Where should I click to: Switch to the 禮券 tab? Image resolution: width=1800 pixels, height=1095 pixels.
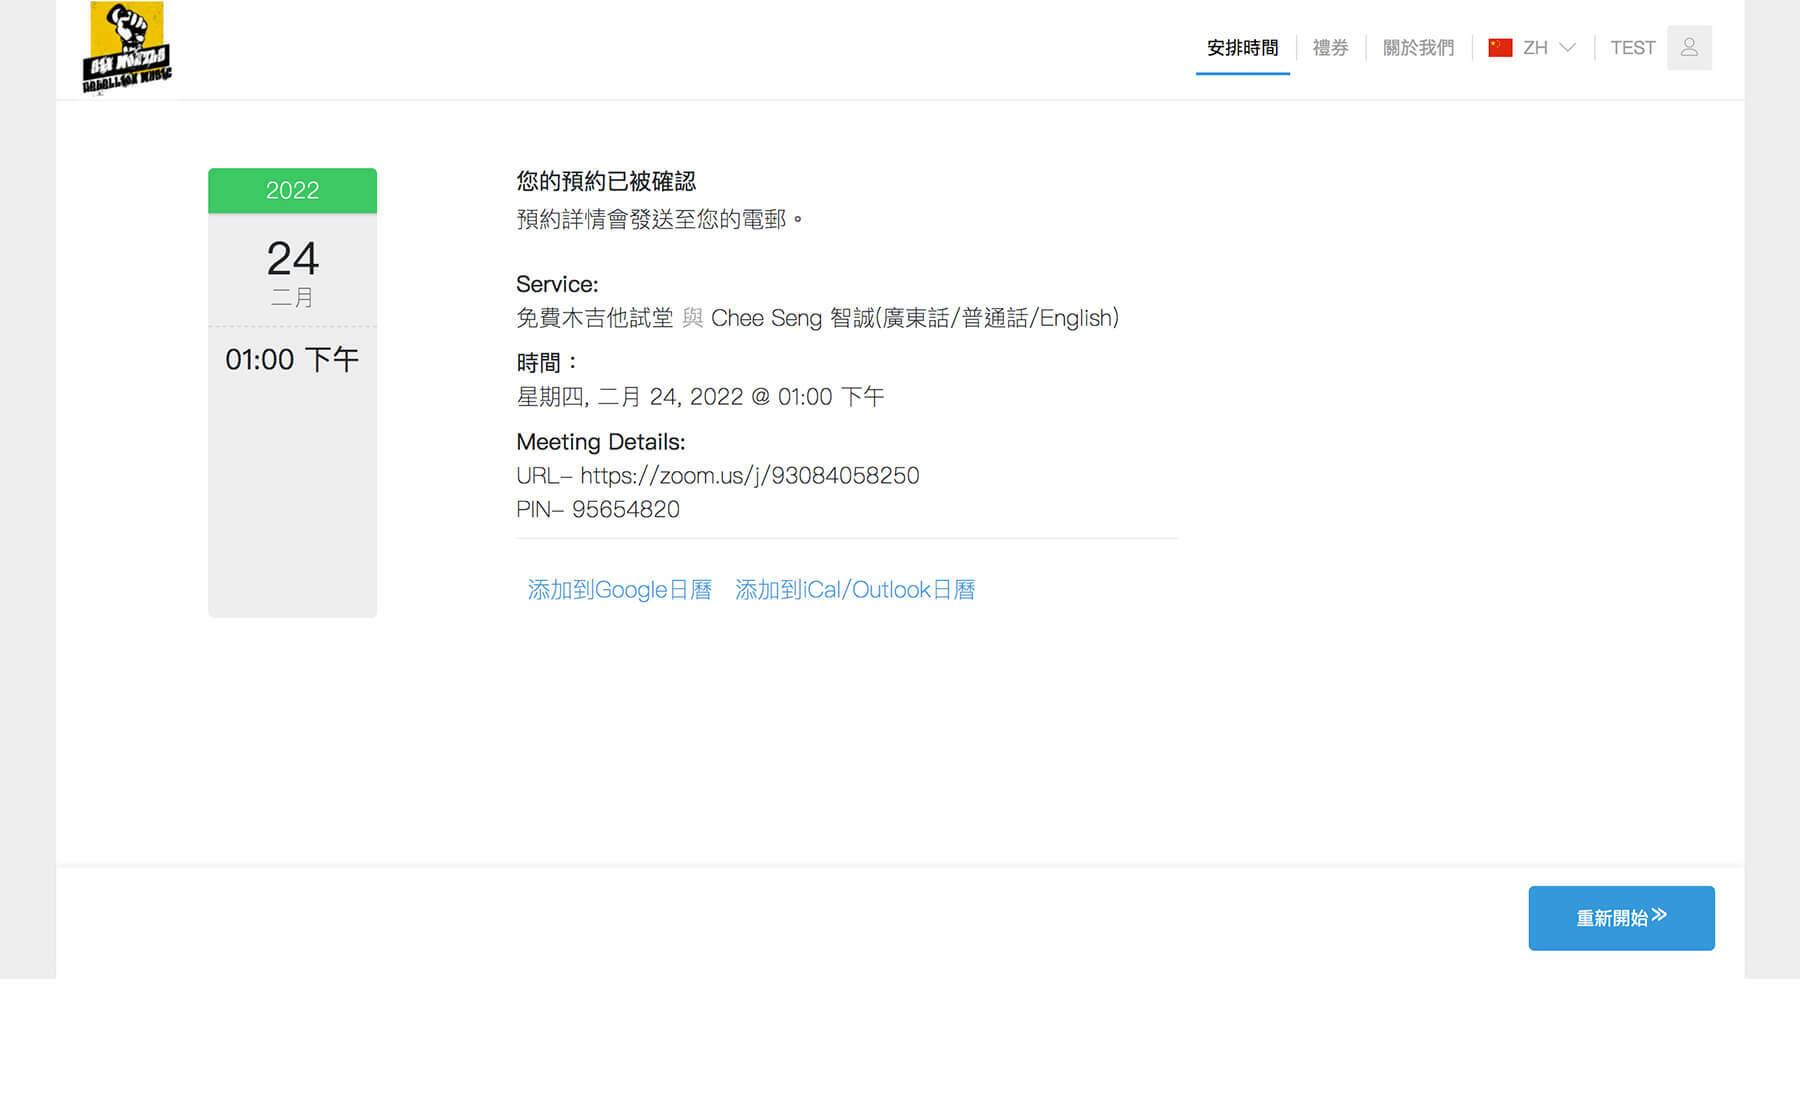click(x=1330, y=48)
